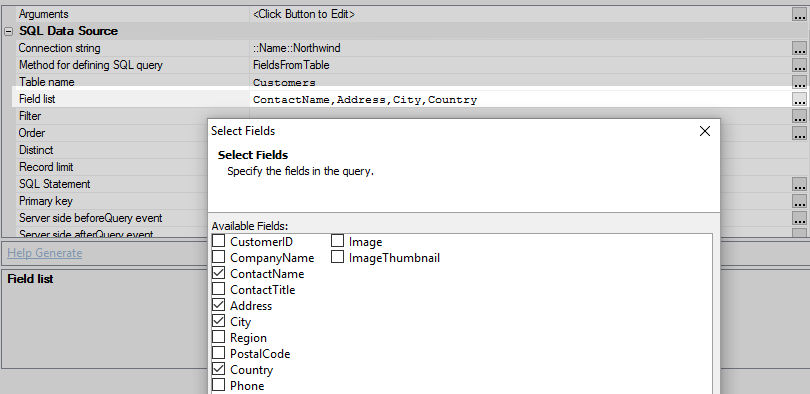Select Server side beforeQuery event label

click(x=90, y=218)
